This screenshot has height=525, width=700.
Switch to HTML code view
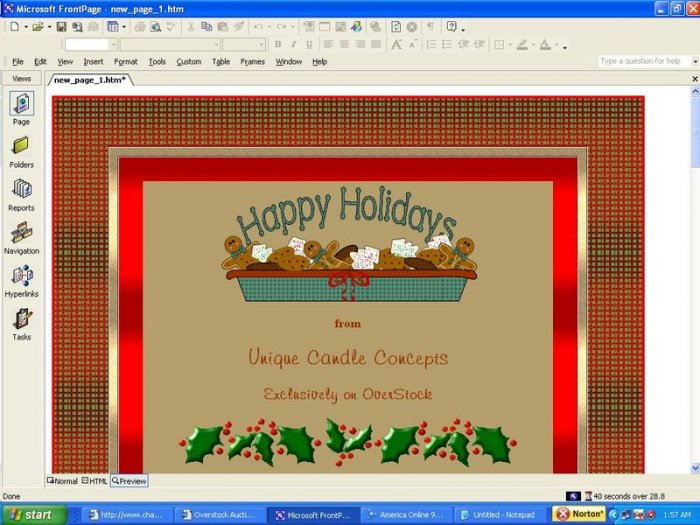tap(95, 481)
